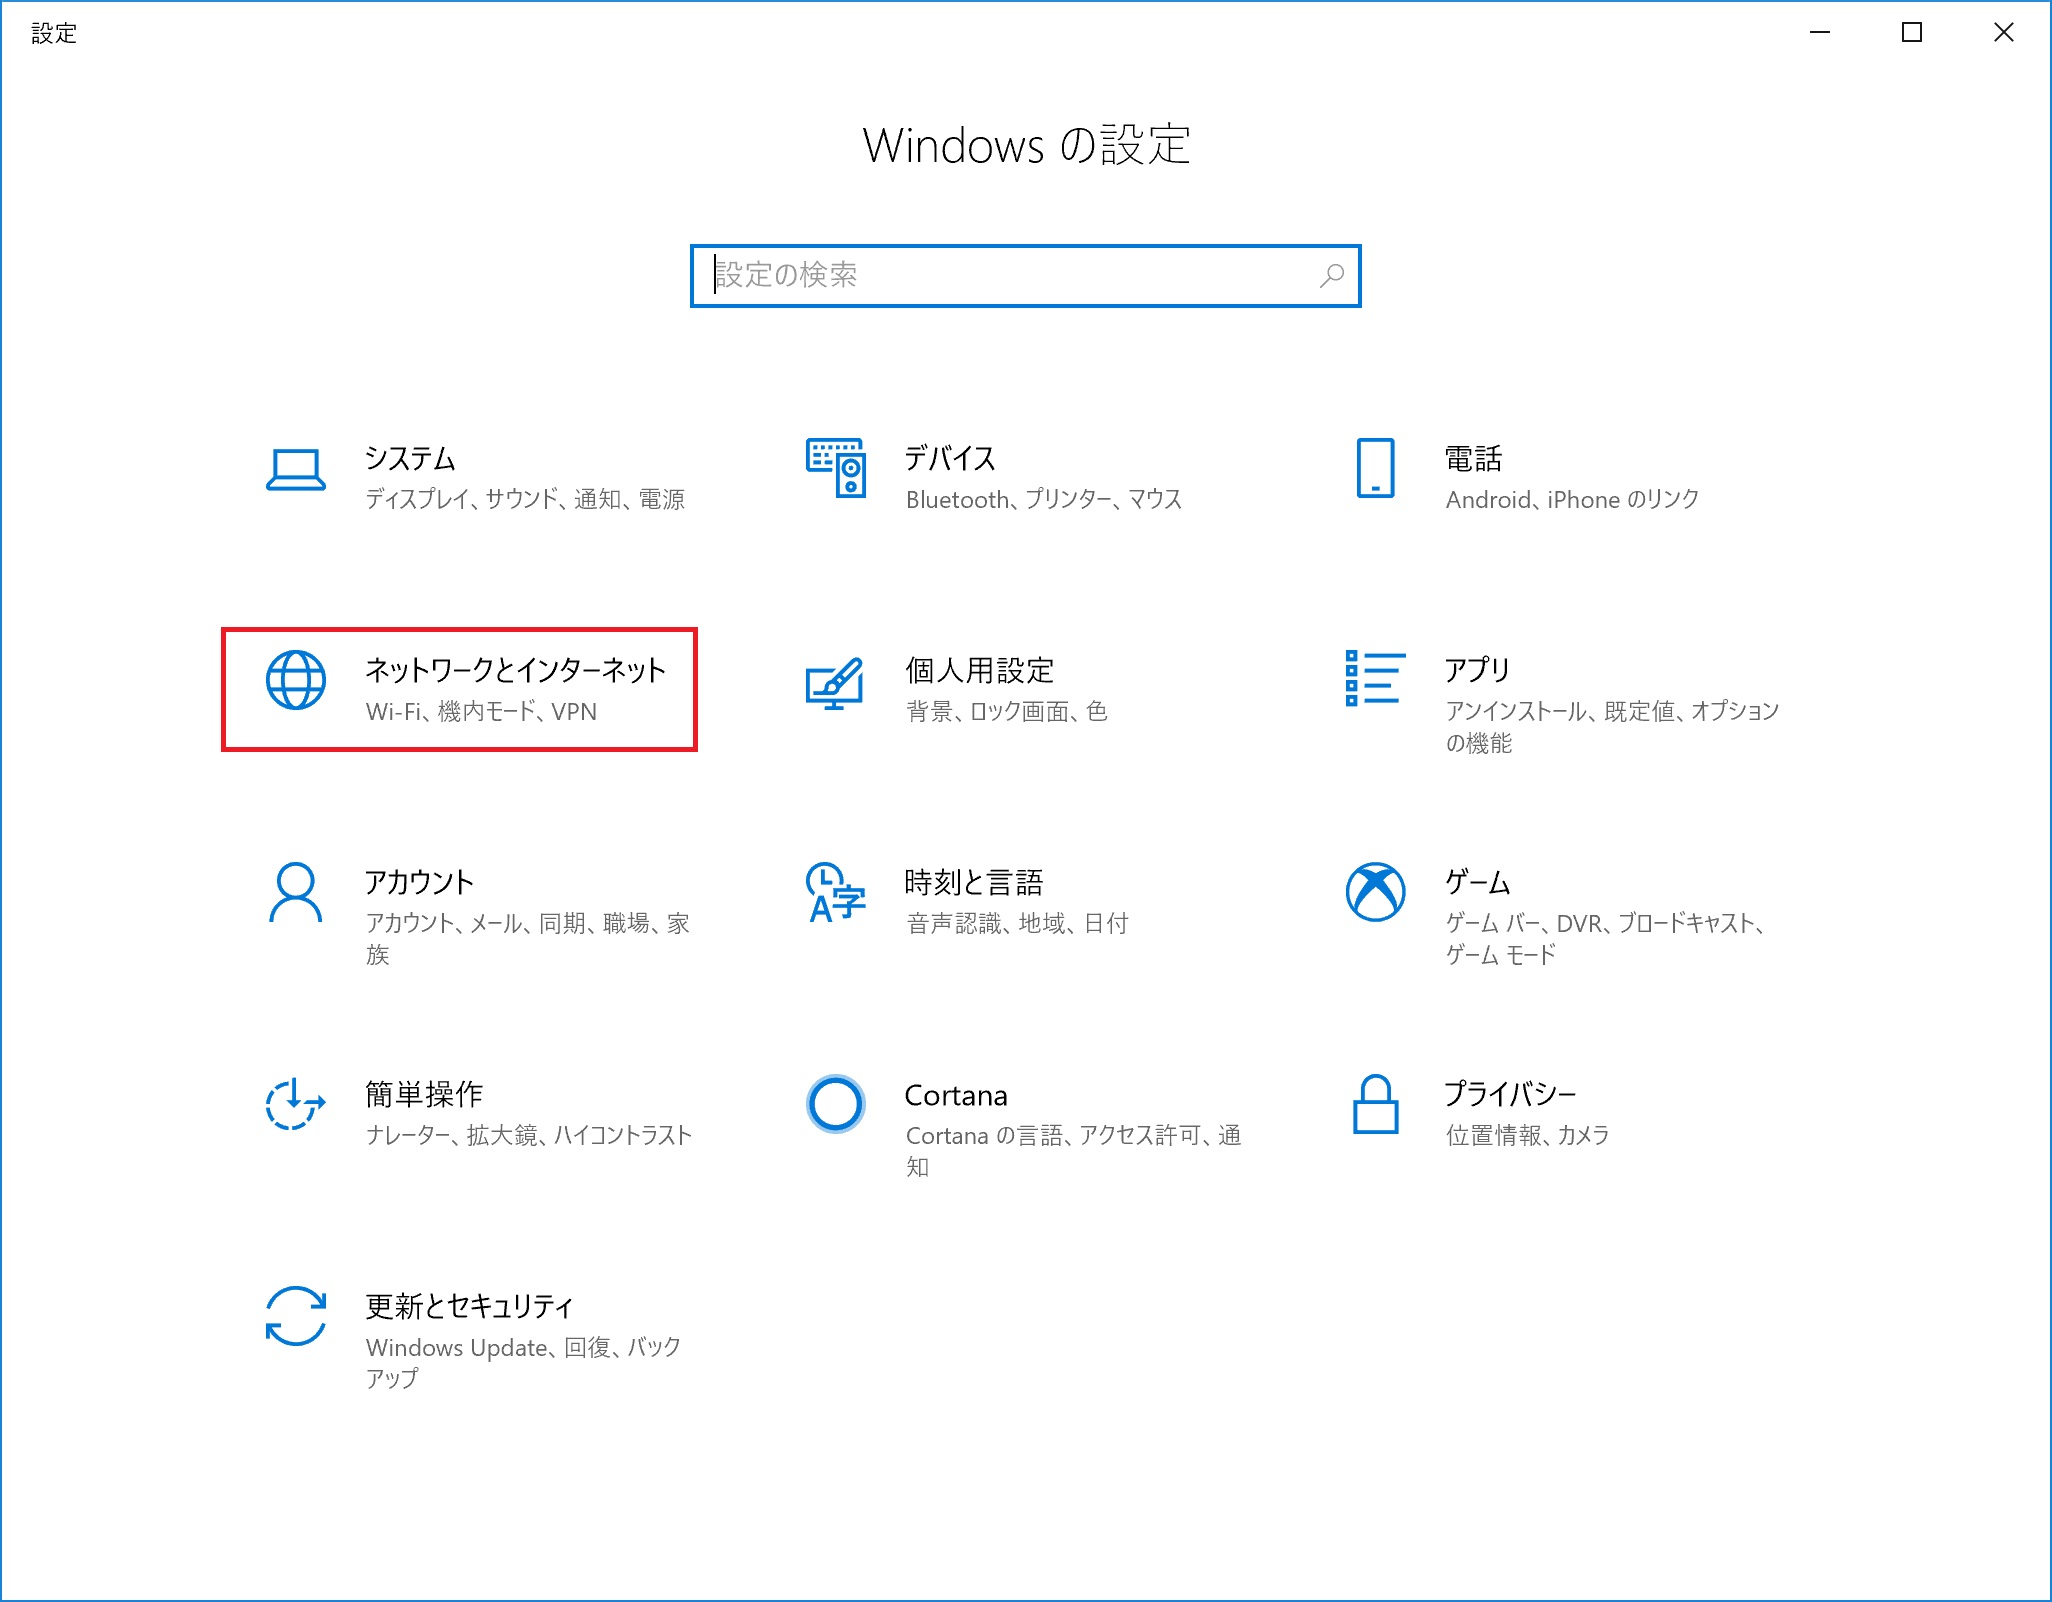Image resolution: width=2052 pixels, height=1602 pixels.
Task: Click the Network globe icon
Action: [295, 680]
